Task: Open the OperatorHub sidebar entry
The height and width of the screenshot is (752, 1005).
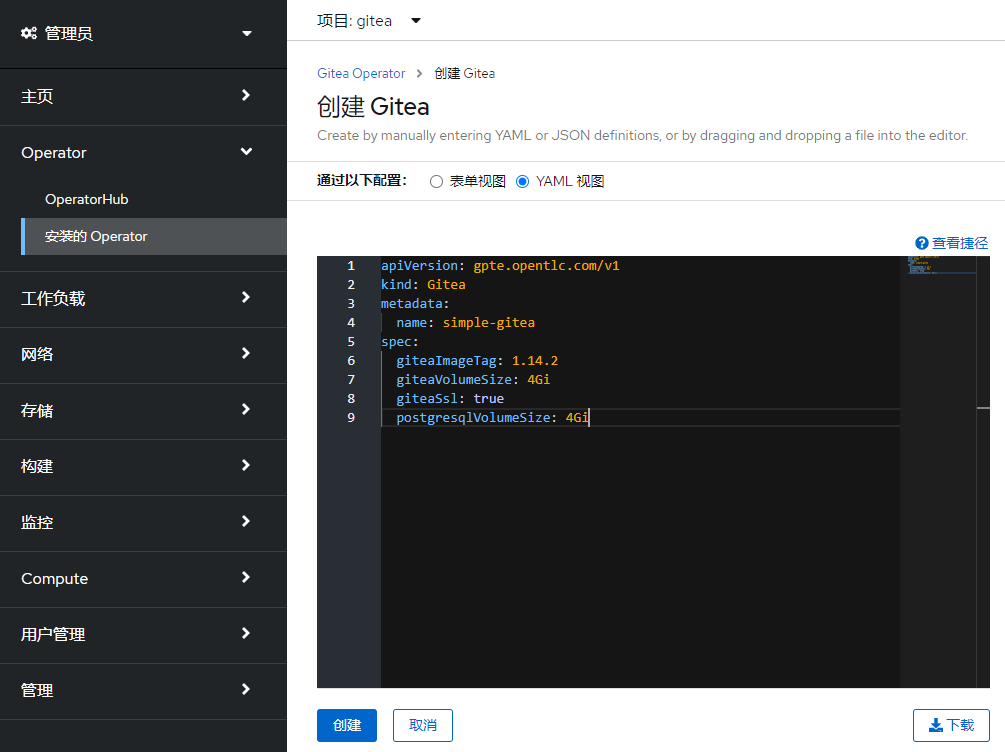Action: [x=86, y=199]
